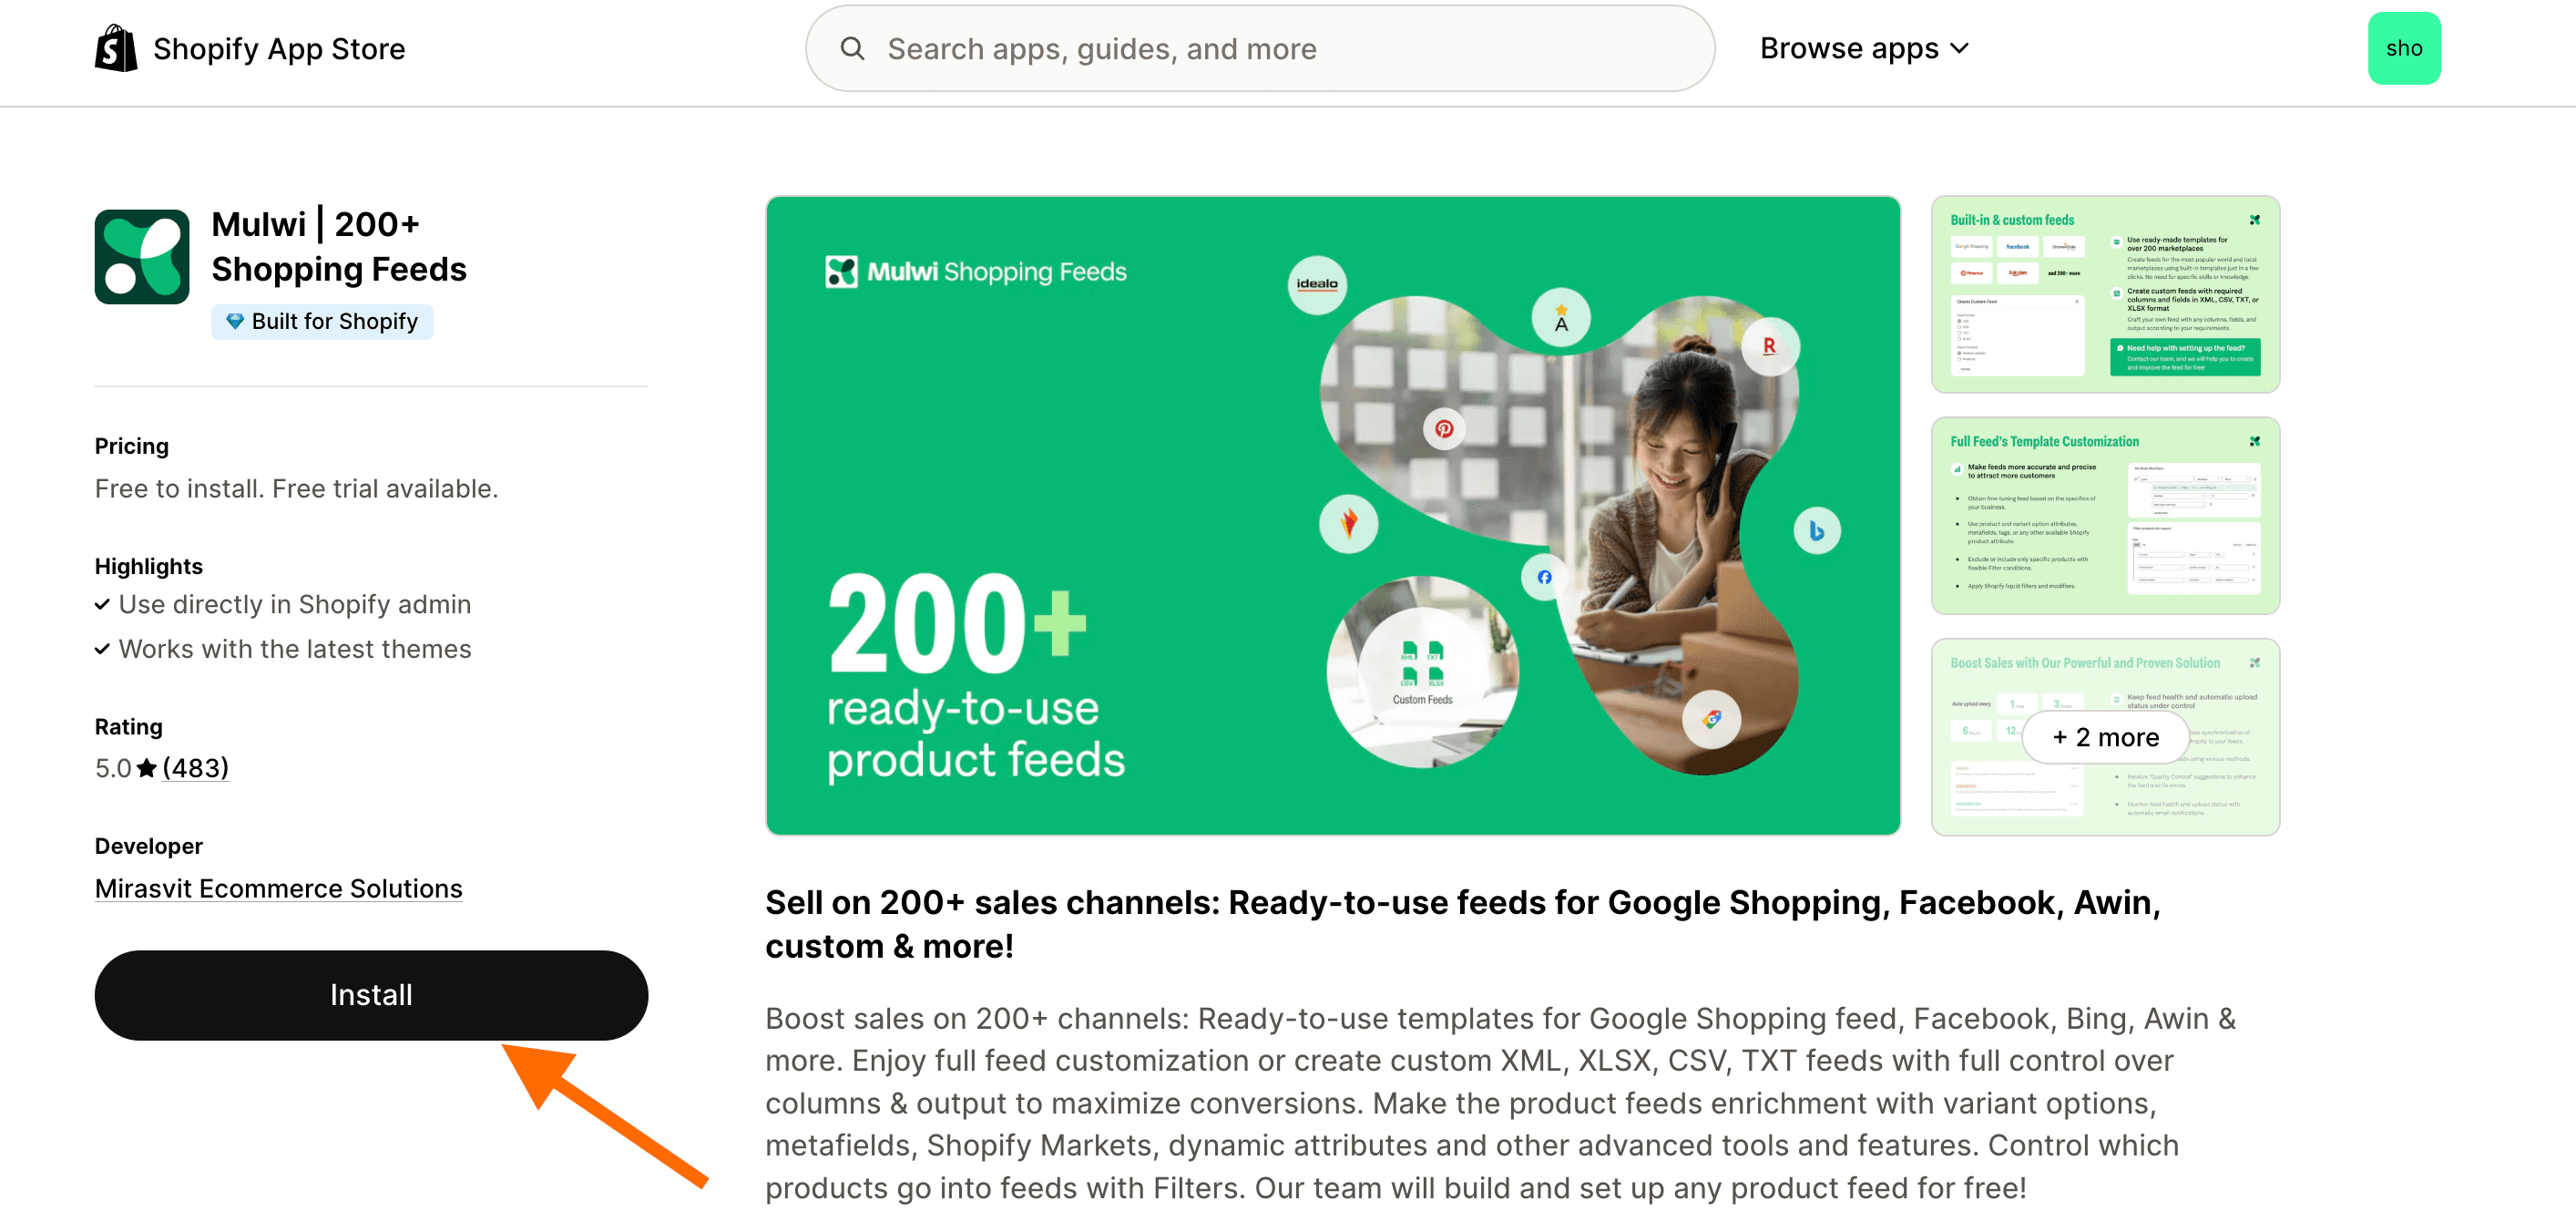This screenshot has width=2576, height=1232.
Task: Click the Built for Shopify diamond badge
Action: (x=234, y=321)
